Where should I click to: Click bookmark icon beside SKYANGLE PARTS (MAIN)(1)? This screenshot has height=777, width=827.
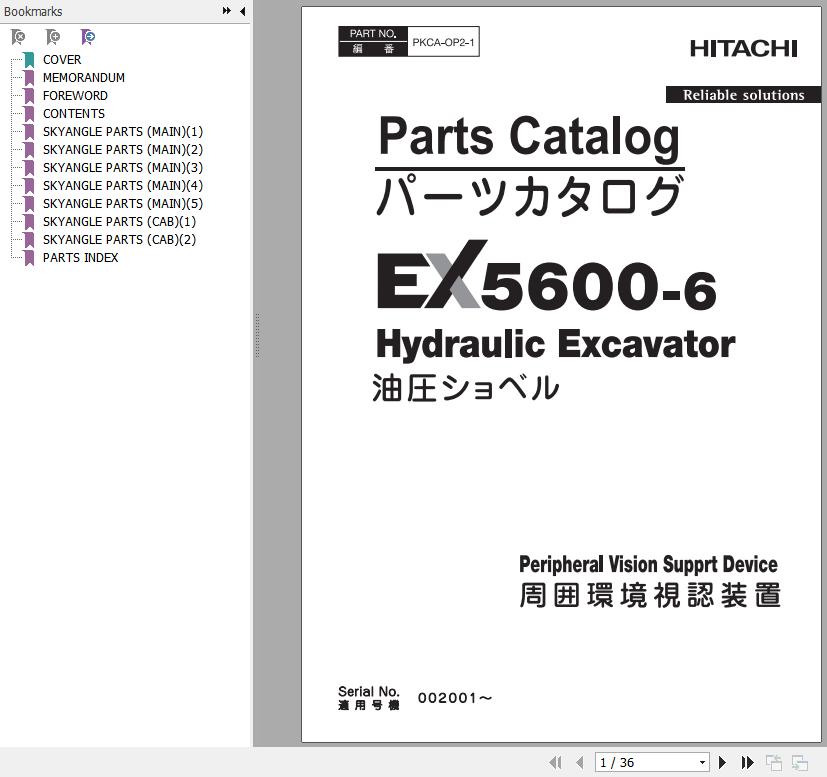pyautogui.click(x=30, y=131)
